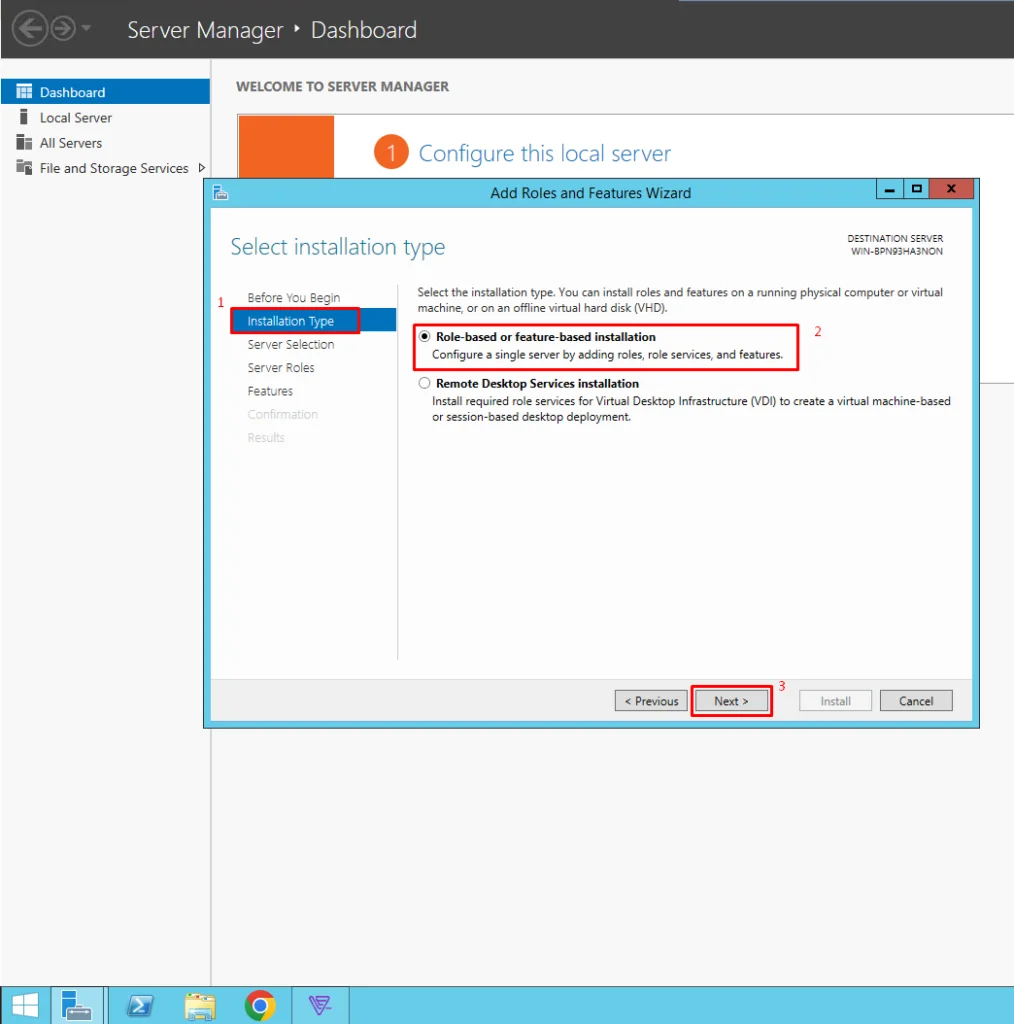Click the back navigation arrow in Server Manager
Screen dimensions: 1014x1024
click(29, 29)
